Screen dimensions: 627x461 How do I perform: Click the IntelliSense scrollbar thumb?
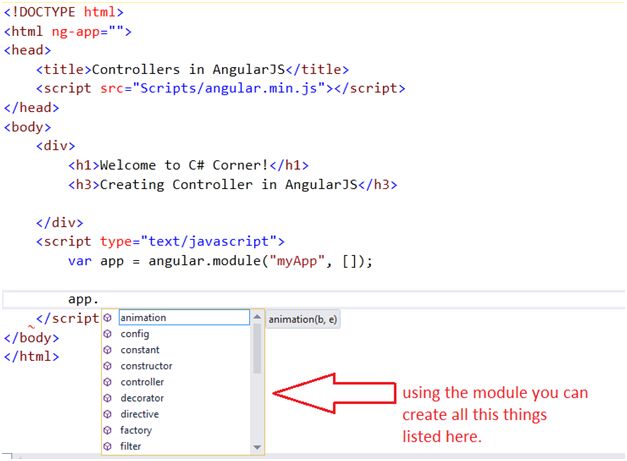click(x=257, y=348)
